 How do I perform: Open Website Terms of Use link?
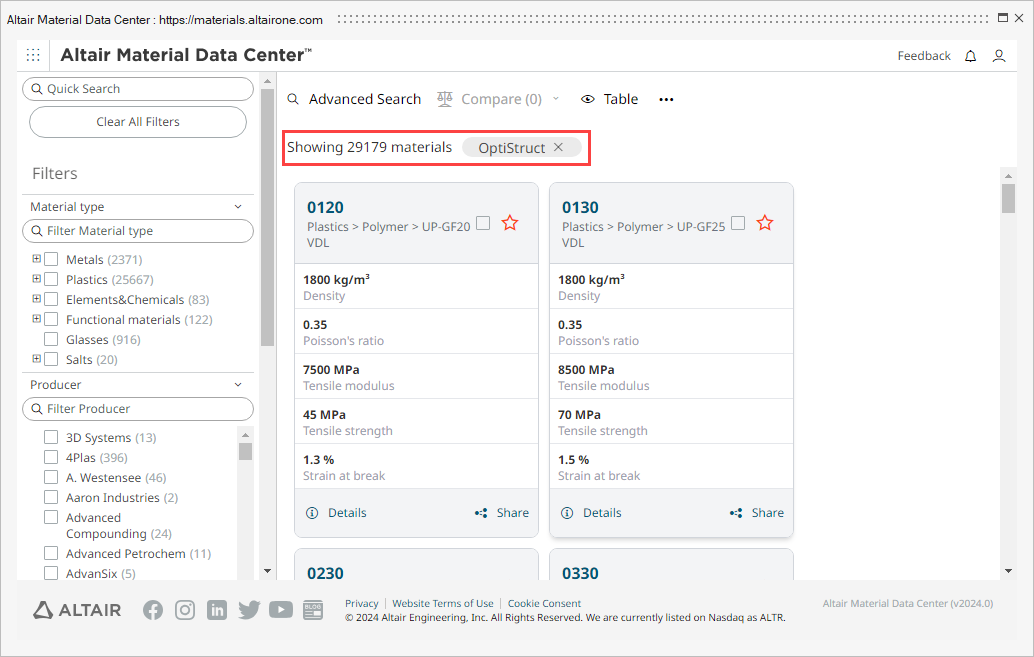pos(443,604)
